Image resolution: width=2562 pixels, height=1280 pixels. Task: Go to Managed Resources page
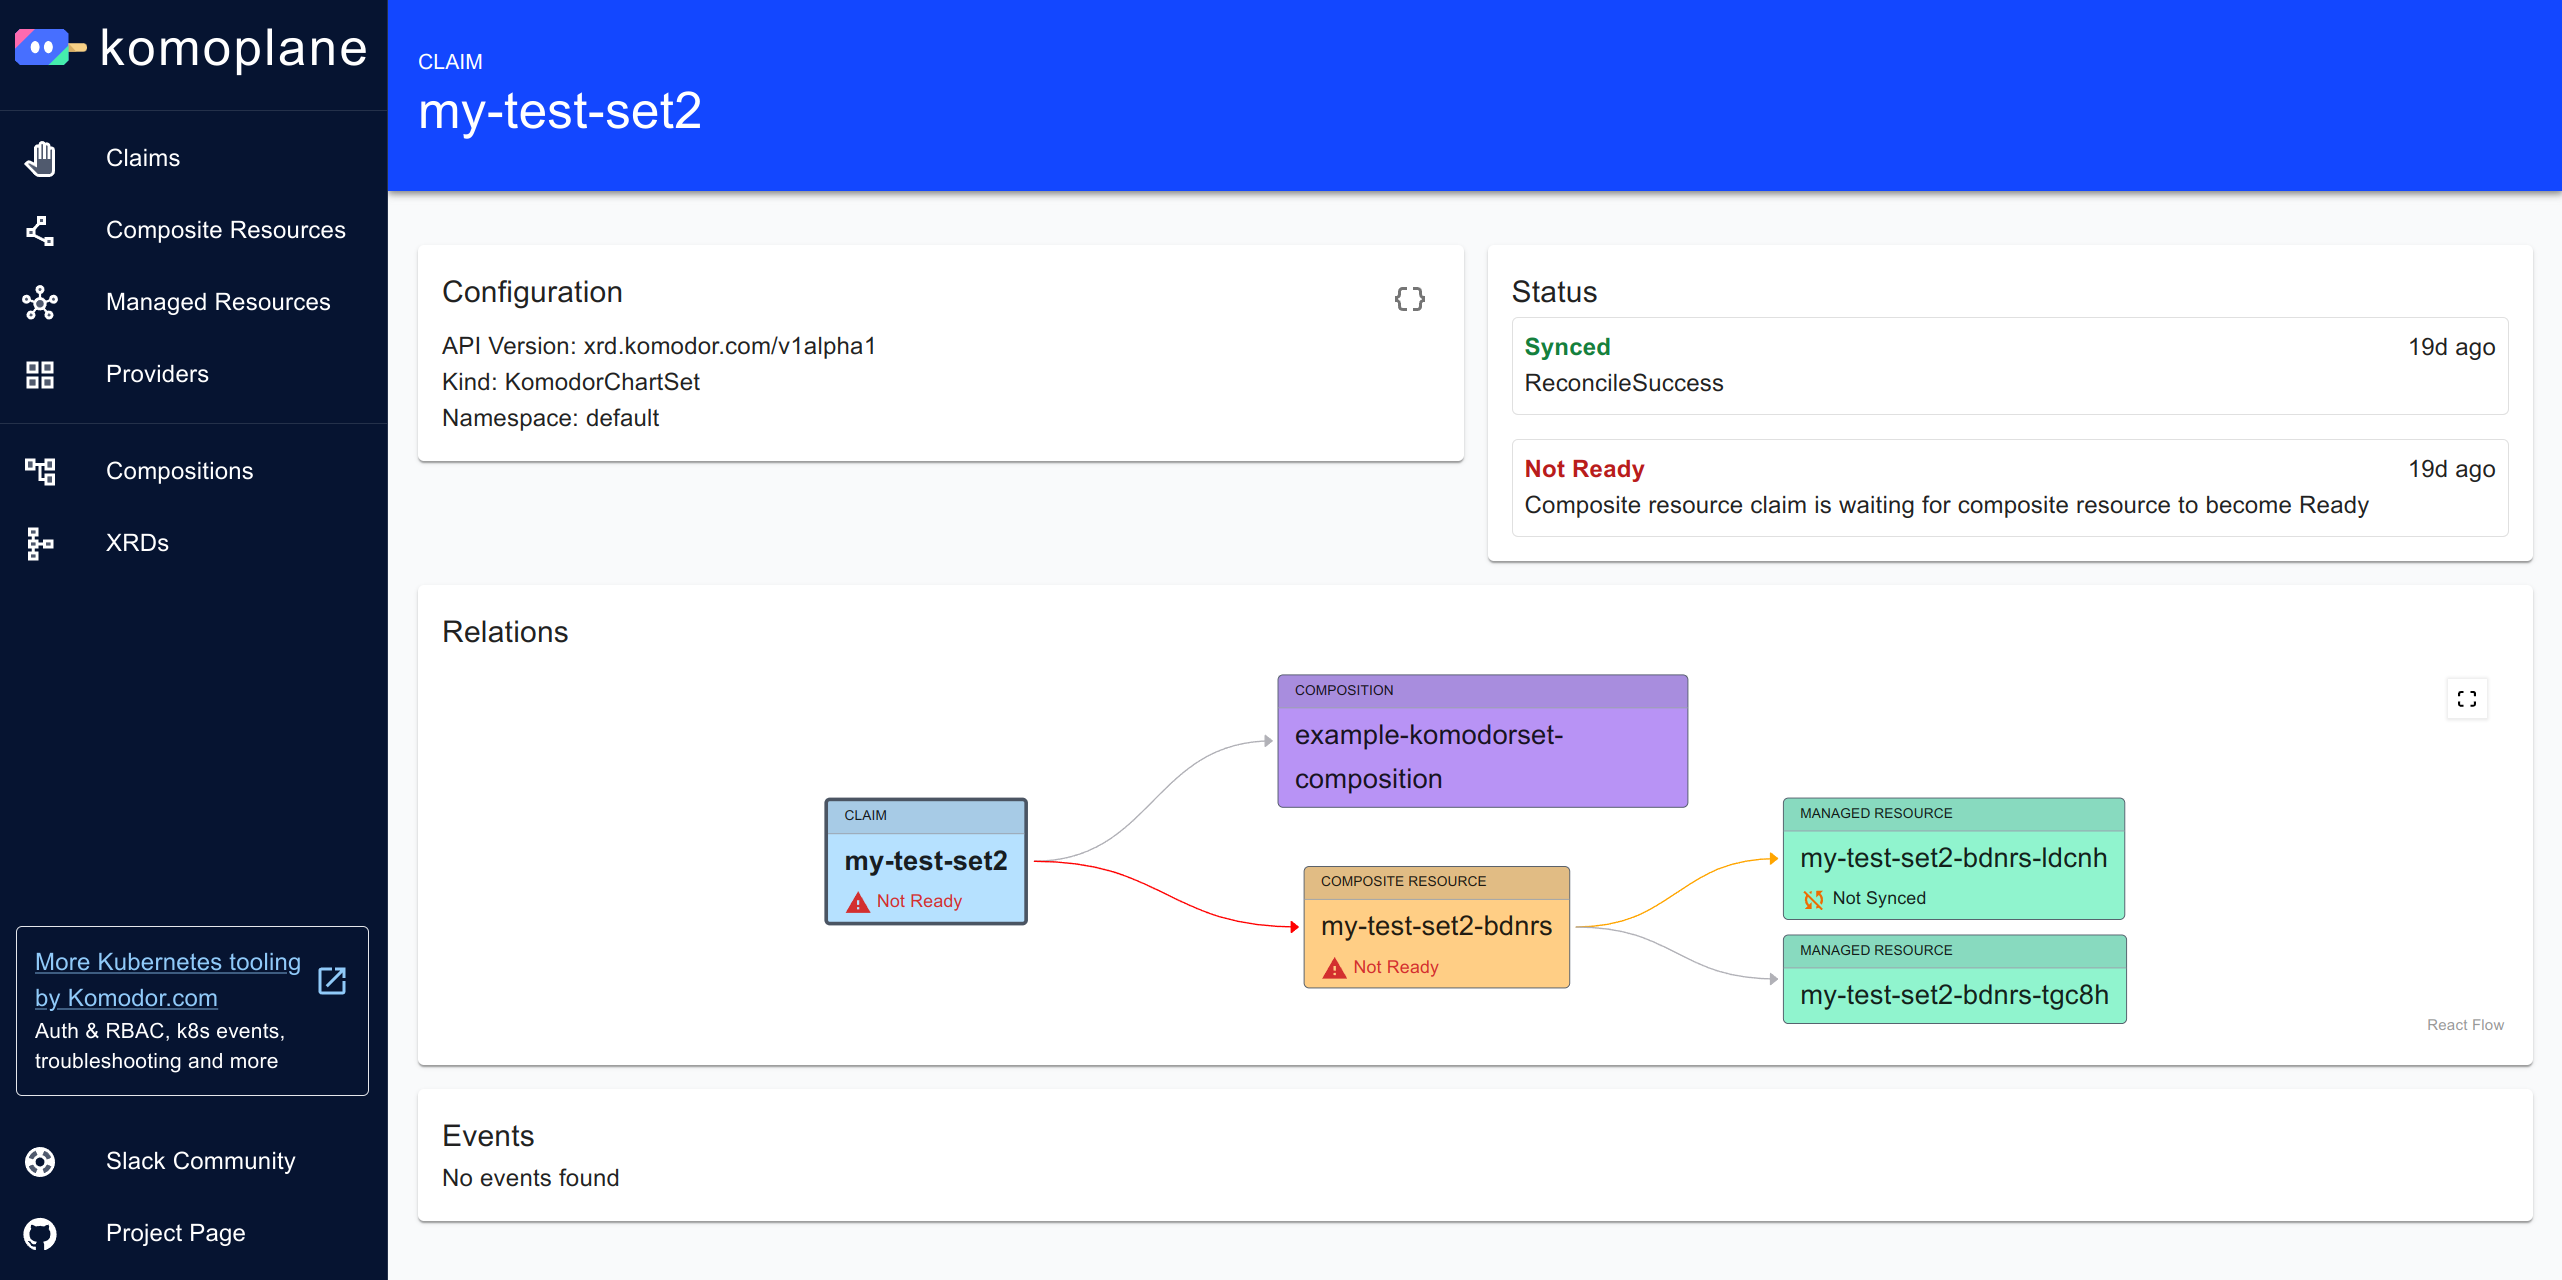pyautogui.click(x=217, y=302)
